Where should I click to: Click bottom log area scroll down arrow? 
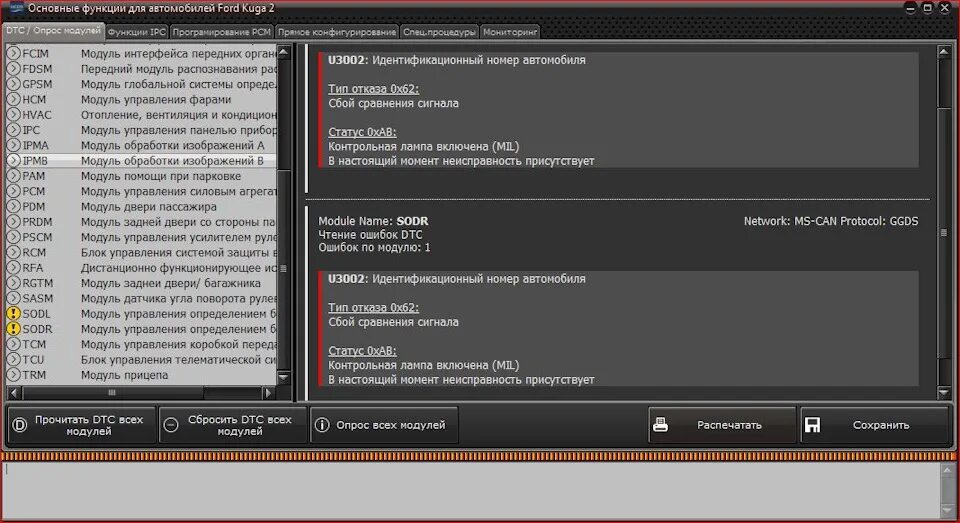click(x=947, y=511)
